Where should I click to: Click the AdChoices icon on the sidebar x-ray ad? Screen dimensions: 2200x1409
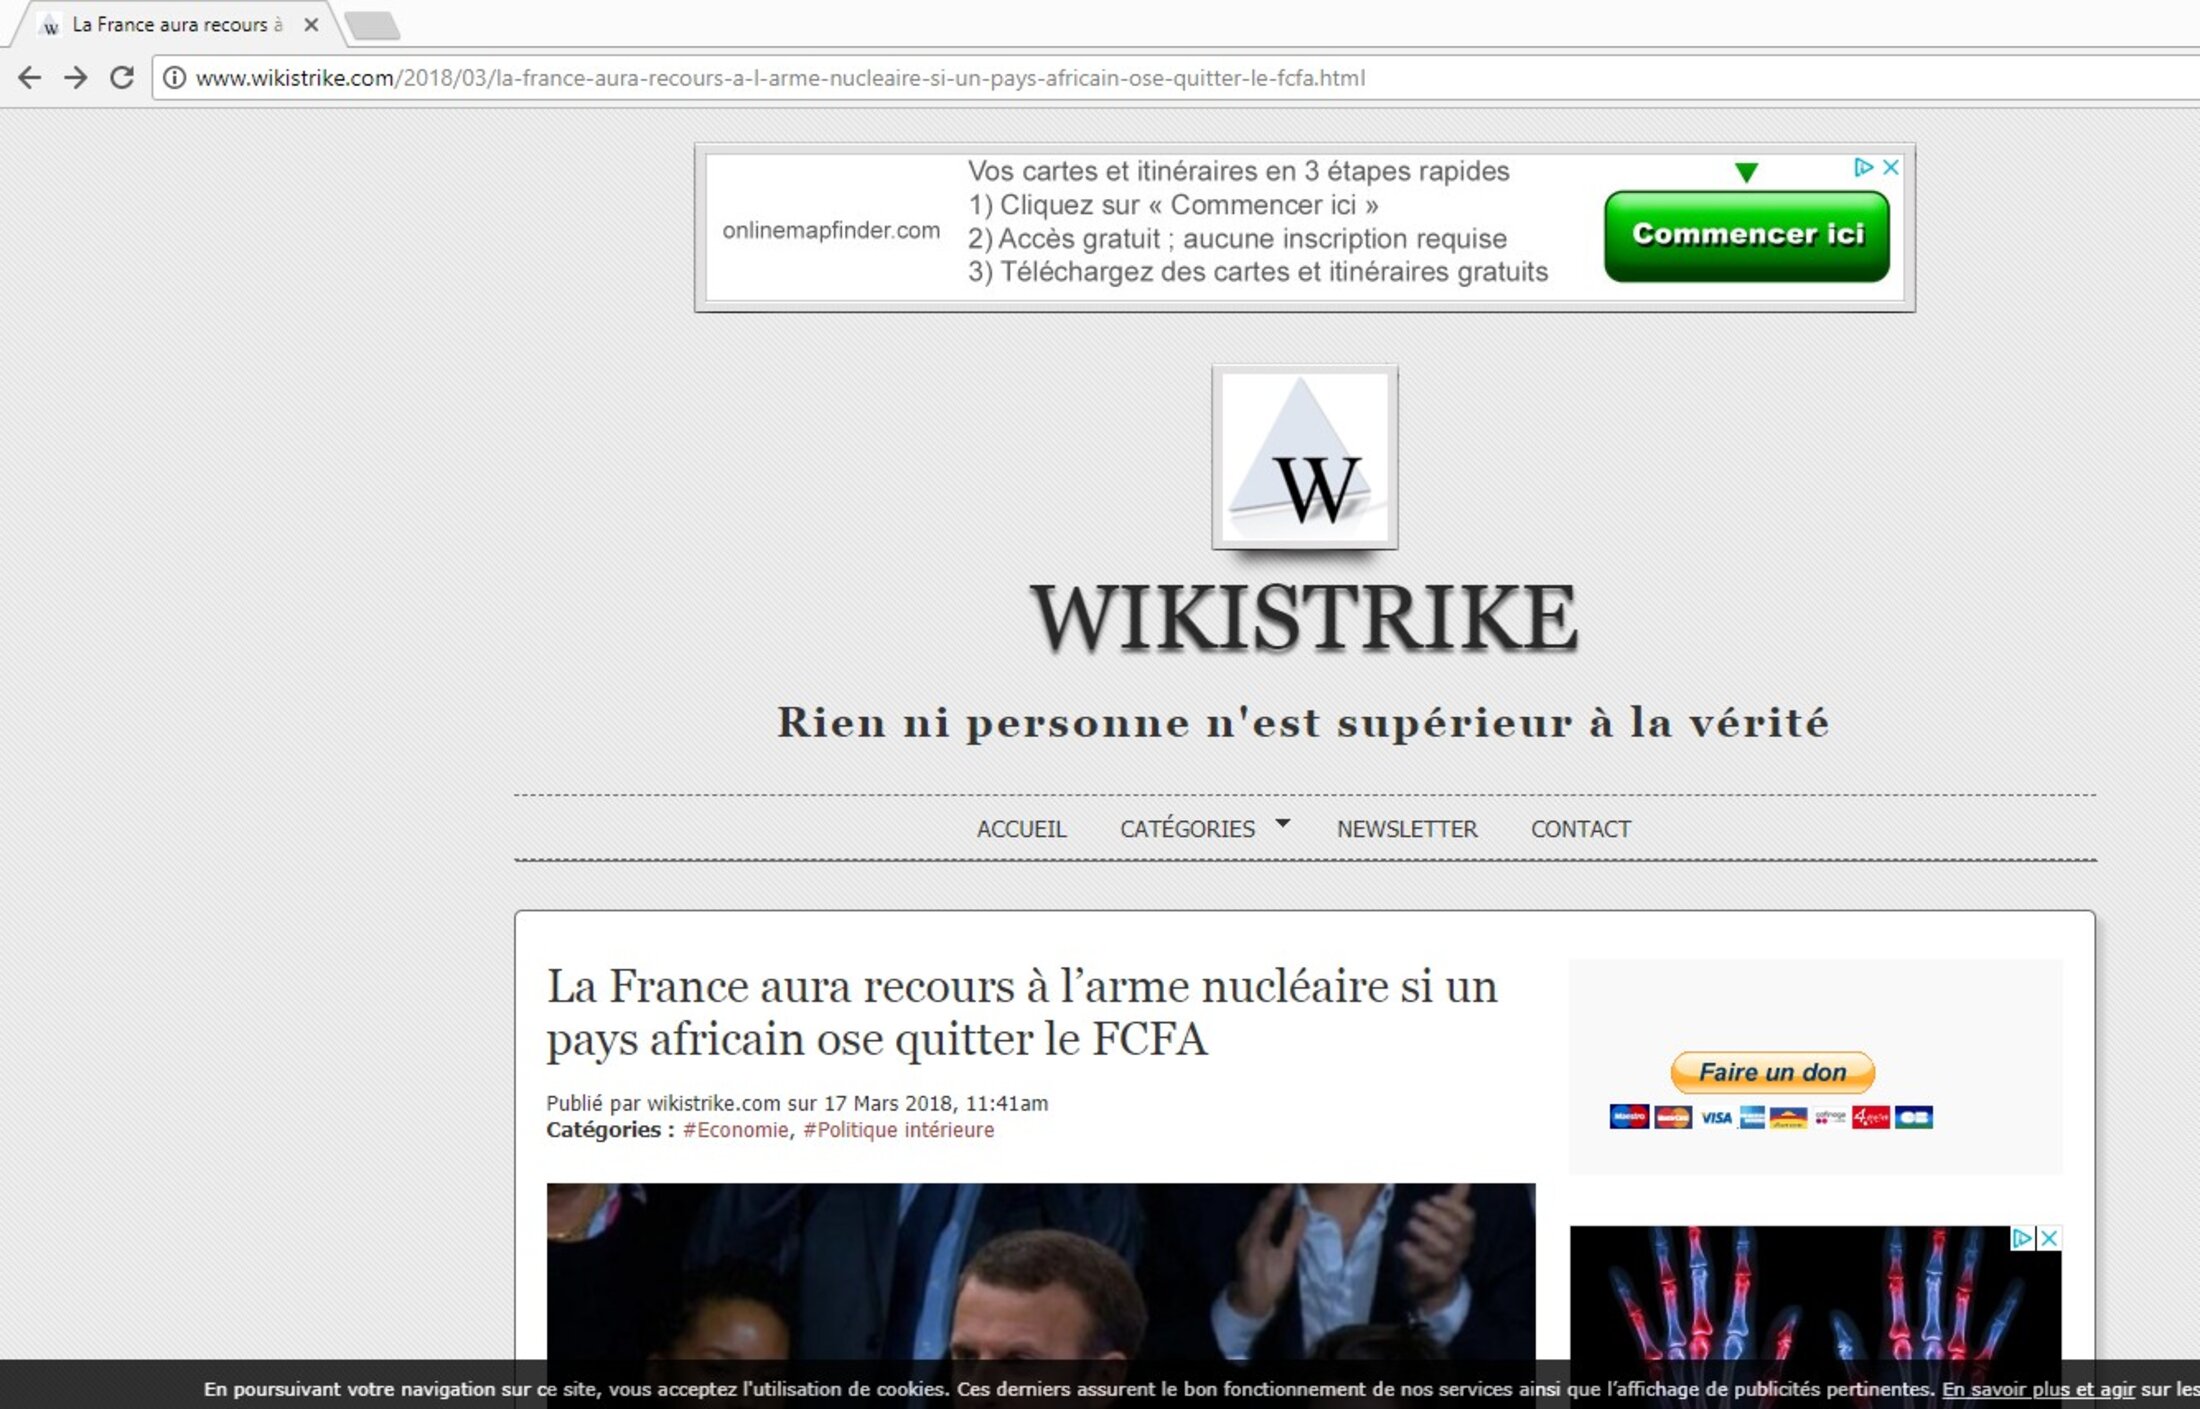[x=2021, y=1238]
